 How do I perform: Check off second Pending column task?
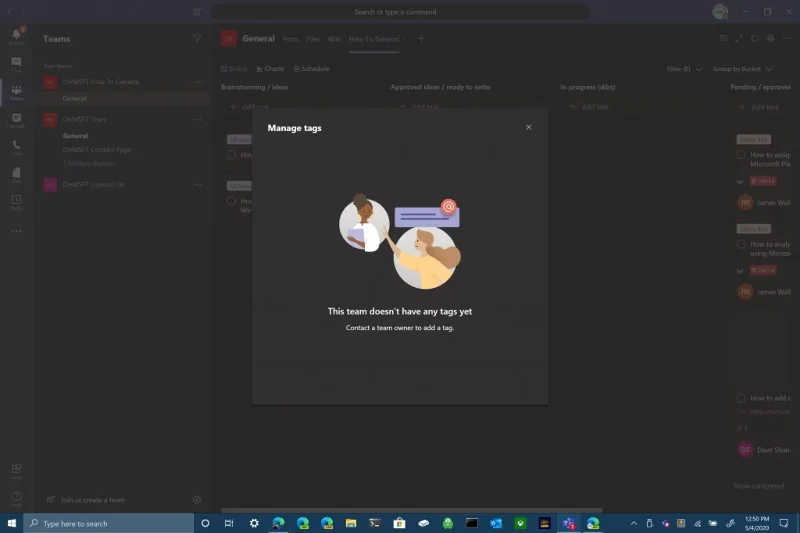(x=741, y=243)
